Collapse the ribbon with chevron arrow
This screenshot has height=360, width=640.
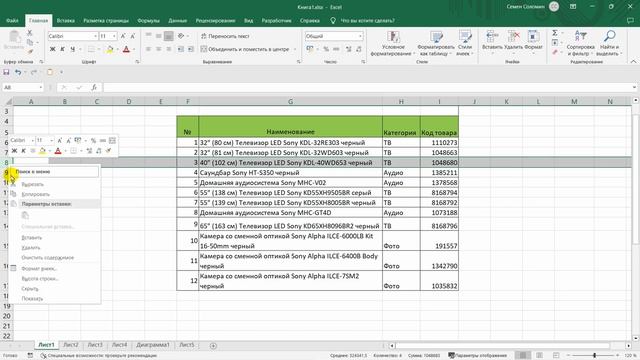pyautogui.click(x=633, y=62)
